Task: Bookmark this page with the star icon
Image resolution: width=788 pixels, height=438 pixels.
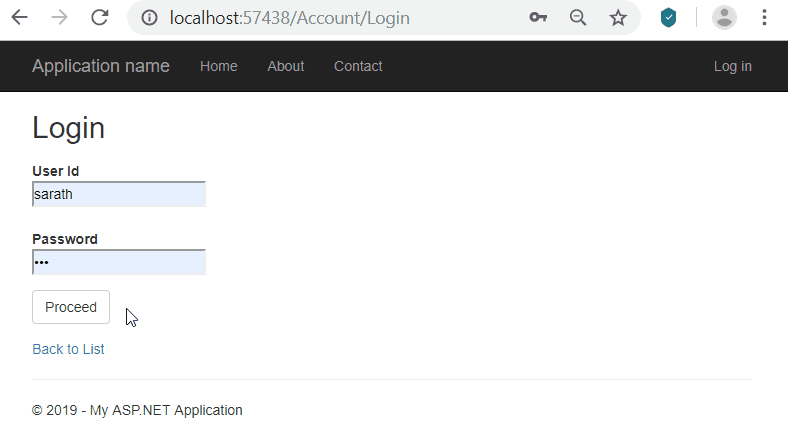Action: point(618,18)
